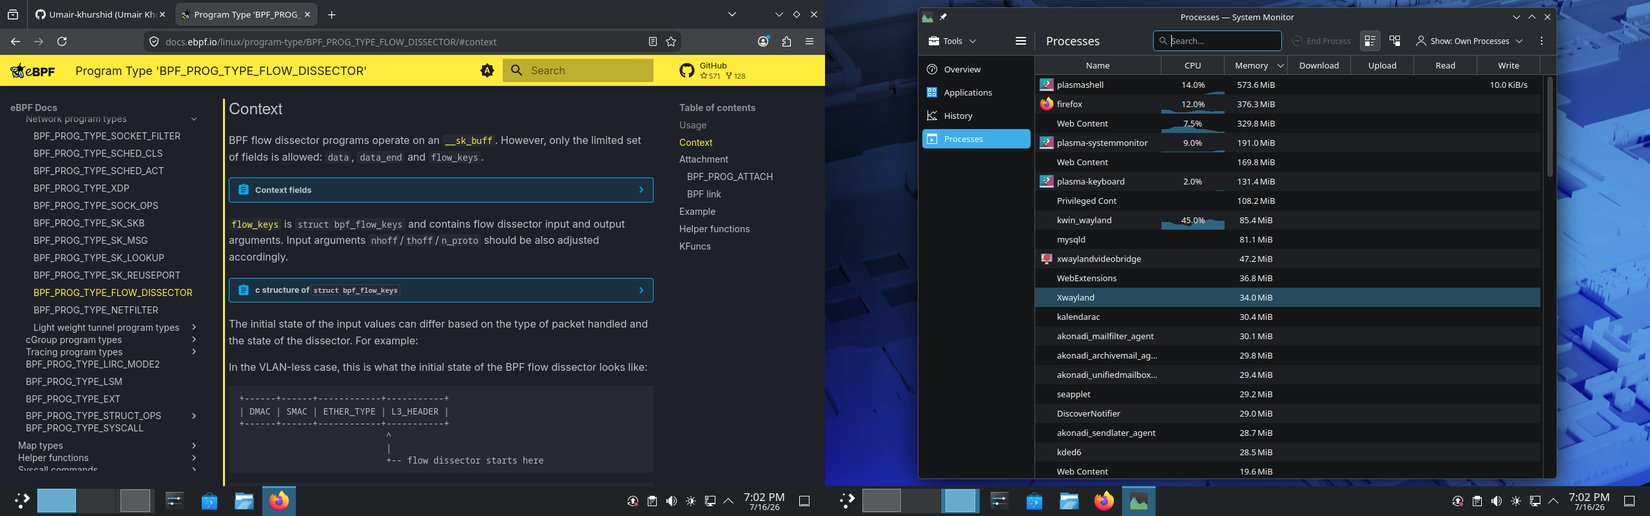Open Show: Own Processes dropdown
This screenshot has width=1650, height=516.
tap(1469, 41)
